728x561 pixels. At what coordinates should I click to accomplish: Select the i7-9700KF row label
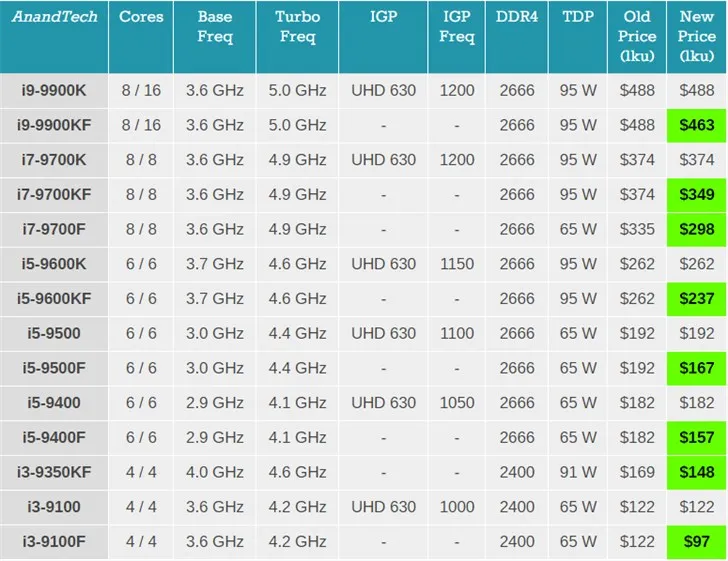coord(54,194)
